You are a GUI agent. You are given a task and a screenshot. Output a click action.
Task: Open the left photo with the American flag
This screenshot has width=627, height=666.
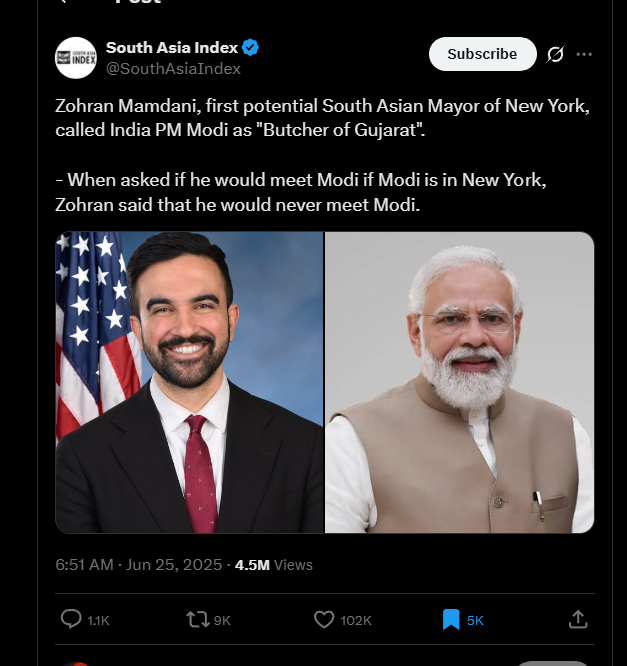(190, 382)
